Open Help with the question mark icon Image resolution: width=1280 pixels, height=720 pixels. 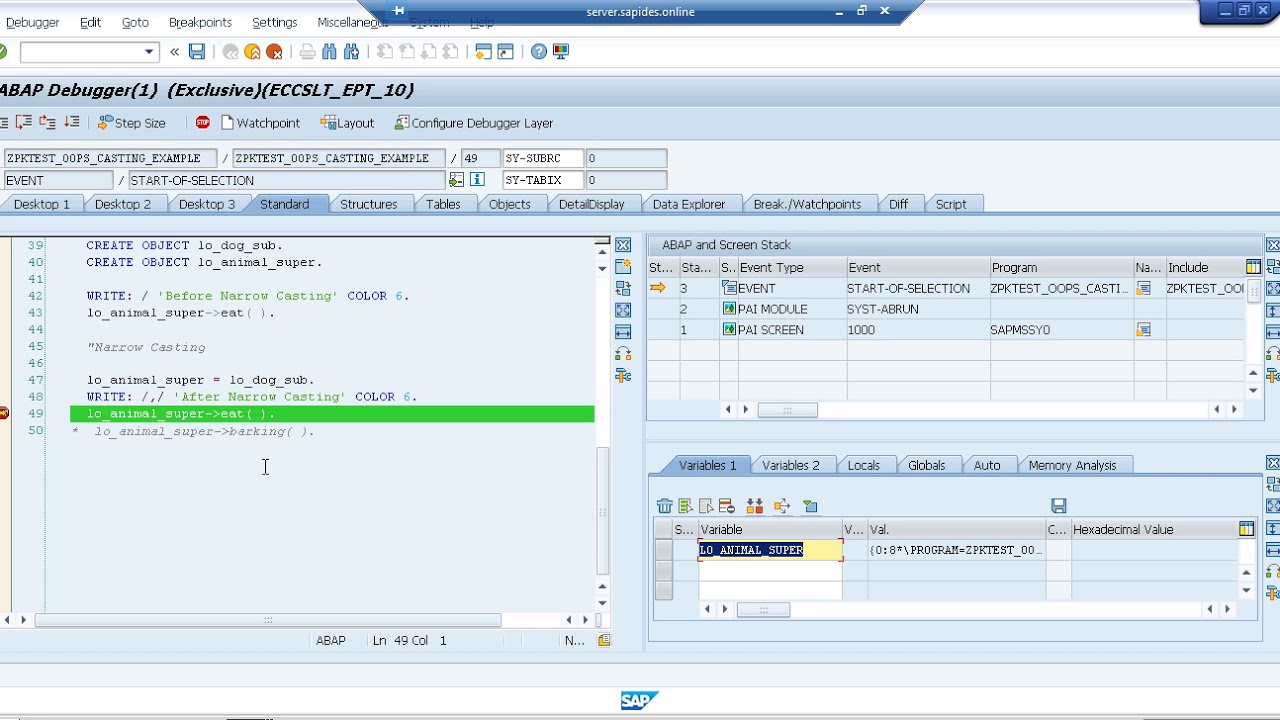click(x=539, y=52)
